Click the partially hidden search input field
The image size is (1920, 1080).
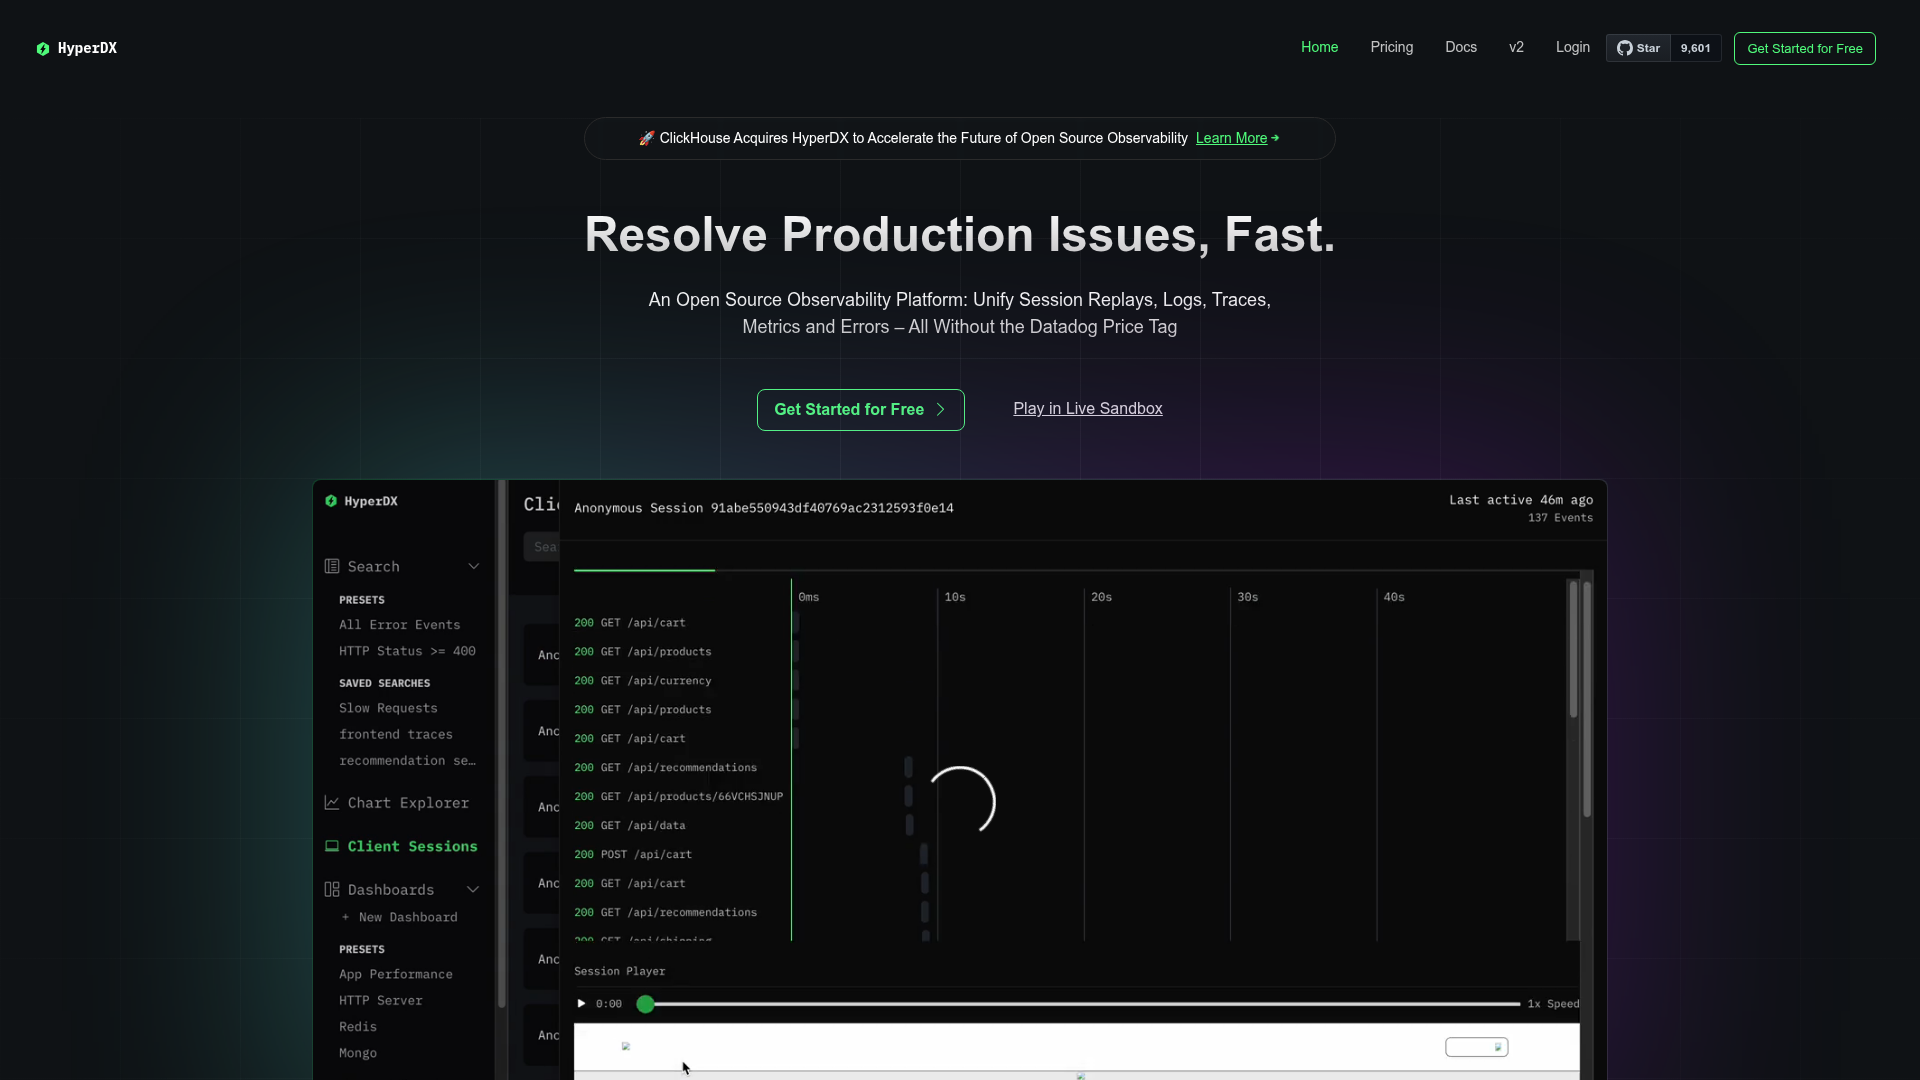[x=541, y=547]
